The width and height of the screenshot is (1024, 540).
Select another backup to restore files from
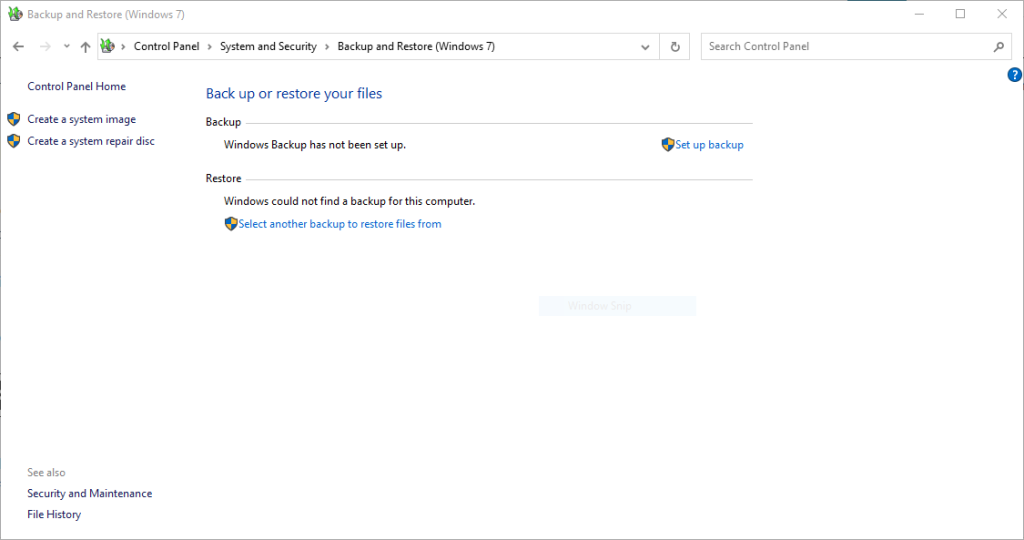click(340, 224)
